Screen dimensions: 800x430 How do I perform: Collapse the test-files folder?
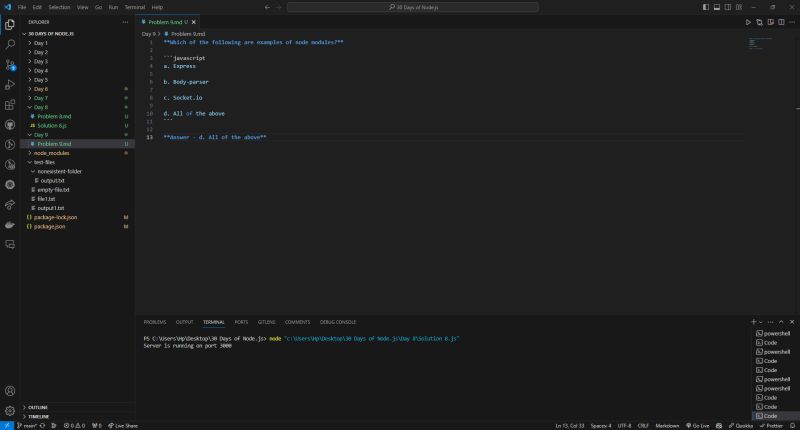pyautogui.click(x=78, y=162)
